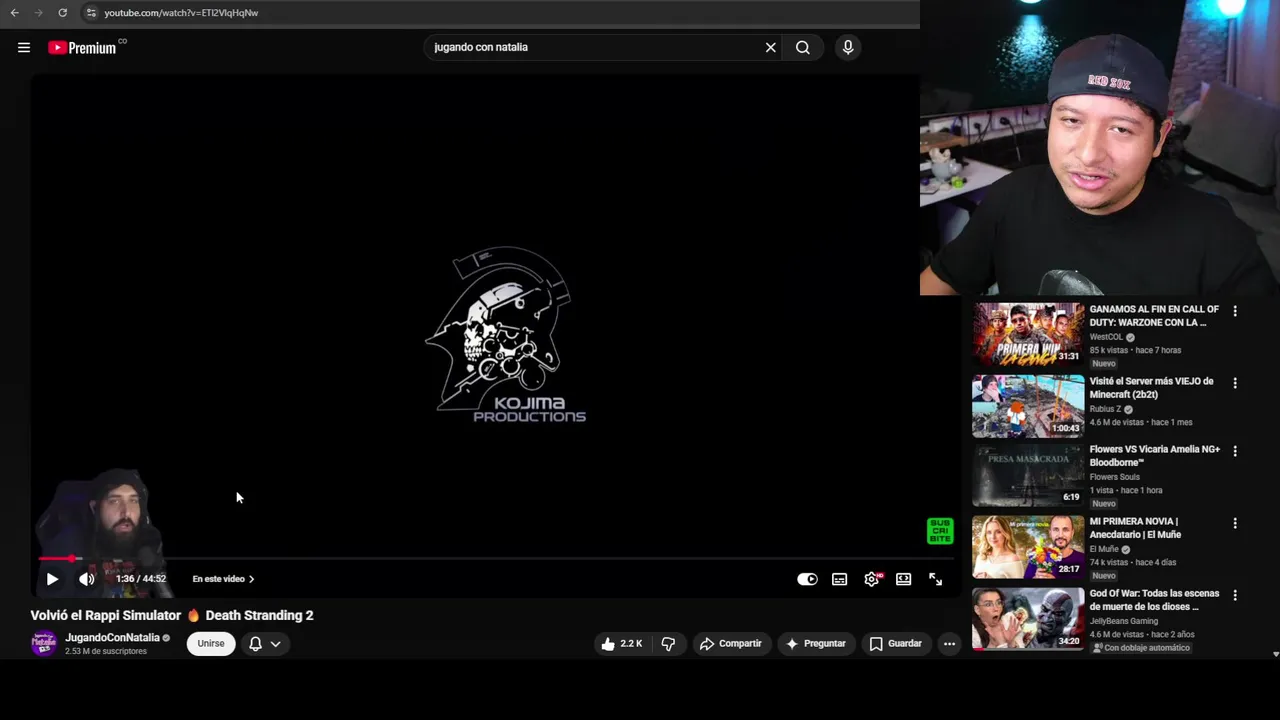Mute the video volume speaker
This screenshot has height=720, width=1280.
87,579
